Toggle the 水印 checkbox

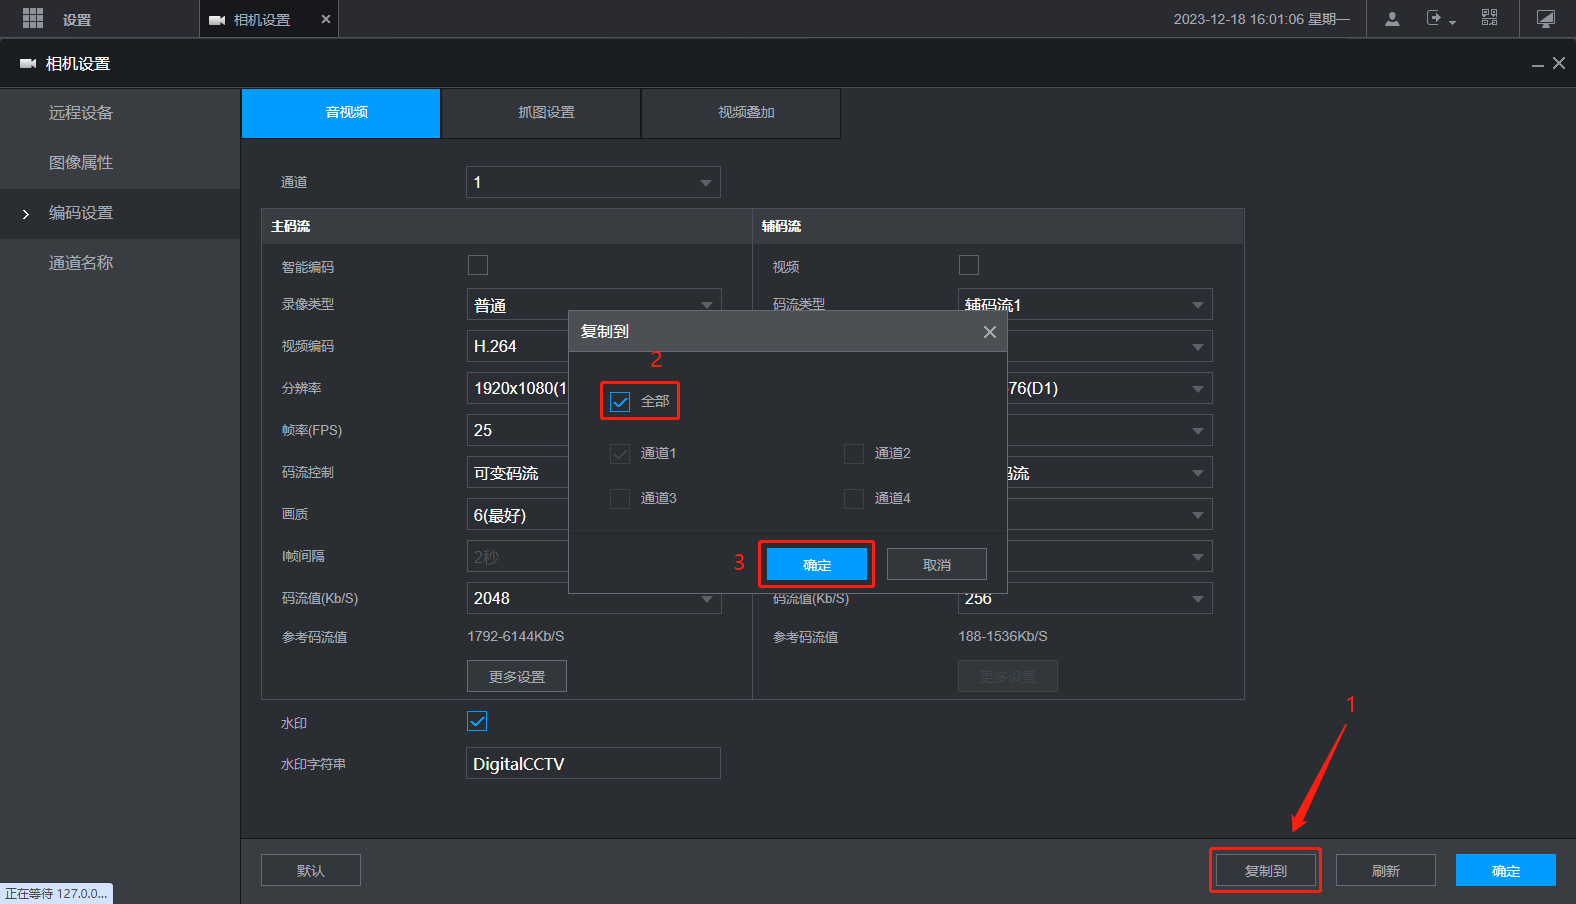coord(477,721)
